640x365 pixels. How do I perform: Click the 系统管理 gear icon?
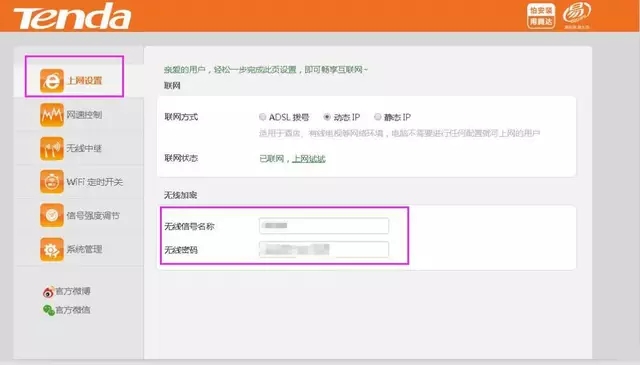click(x=51, y=249)
